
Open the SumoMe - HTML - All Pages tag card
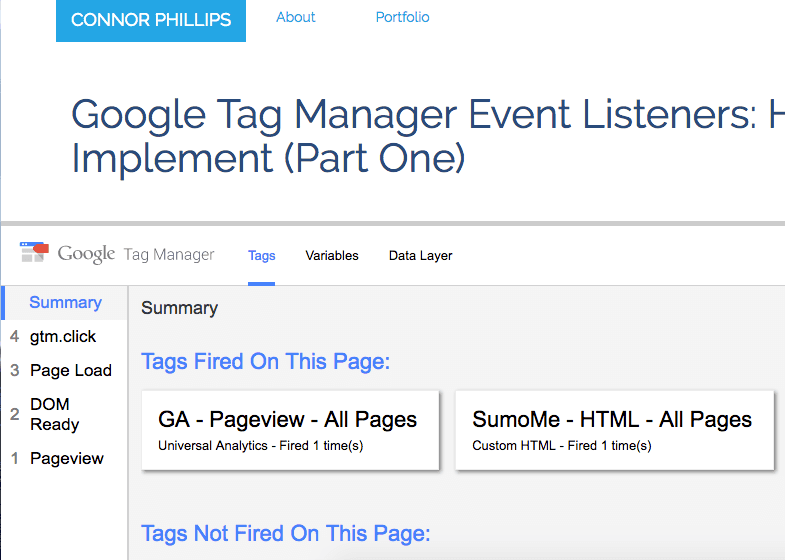pyautogui.click(x=614, y=430)
